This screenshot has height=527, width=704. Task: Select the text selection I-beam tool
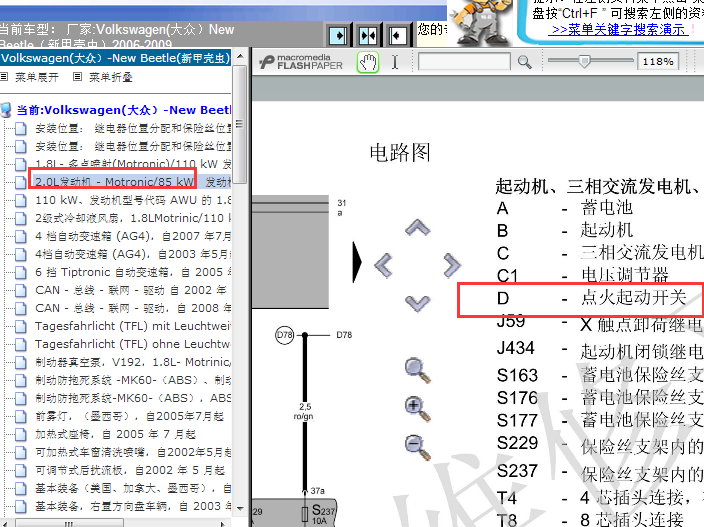click(x=395, y=62)
